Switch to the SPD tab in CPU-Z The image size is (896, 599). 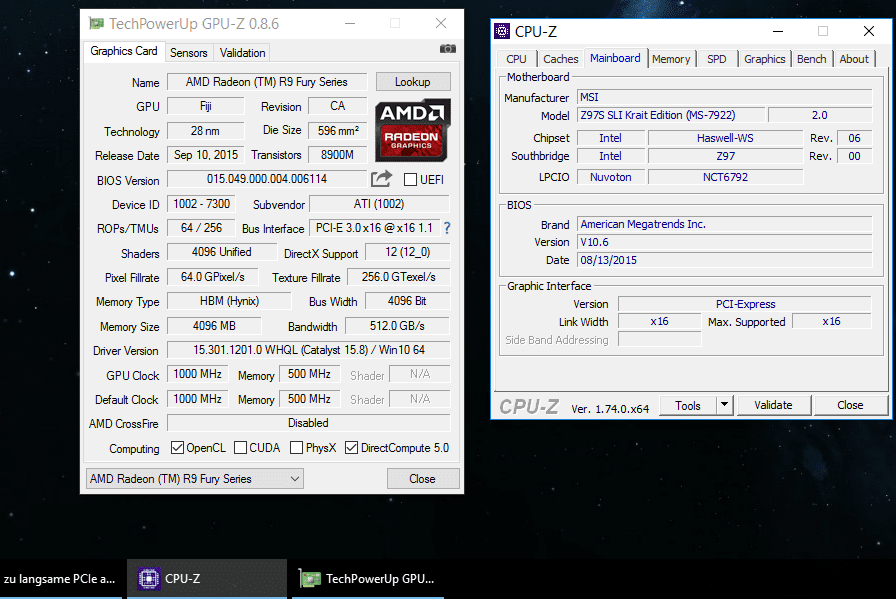(717, 59)
